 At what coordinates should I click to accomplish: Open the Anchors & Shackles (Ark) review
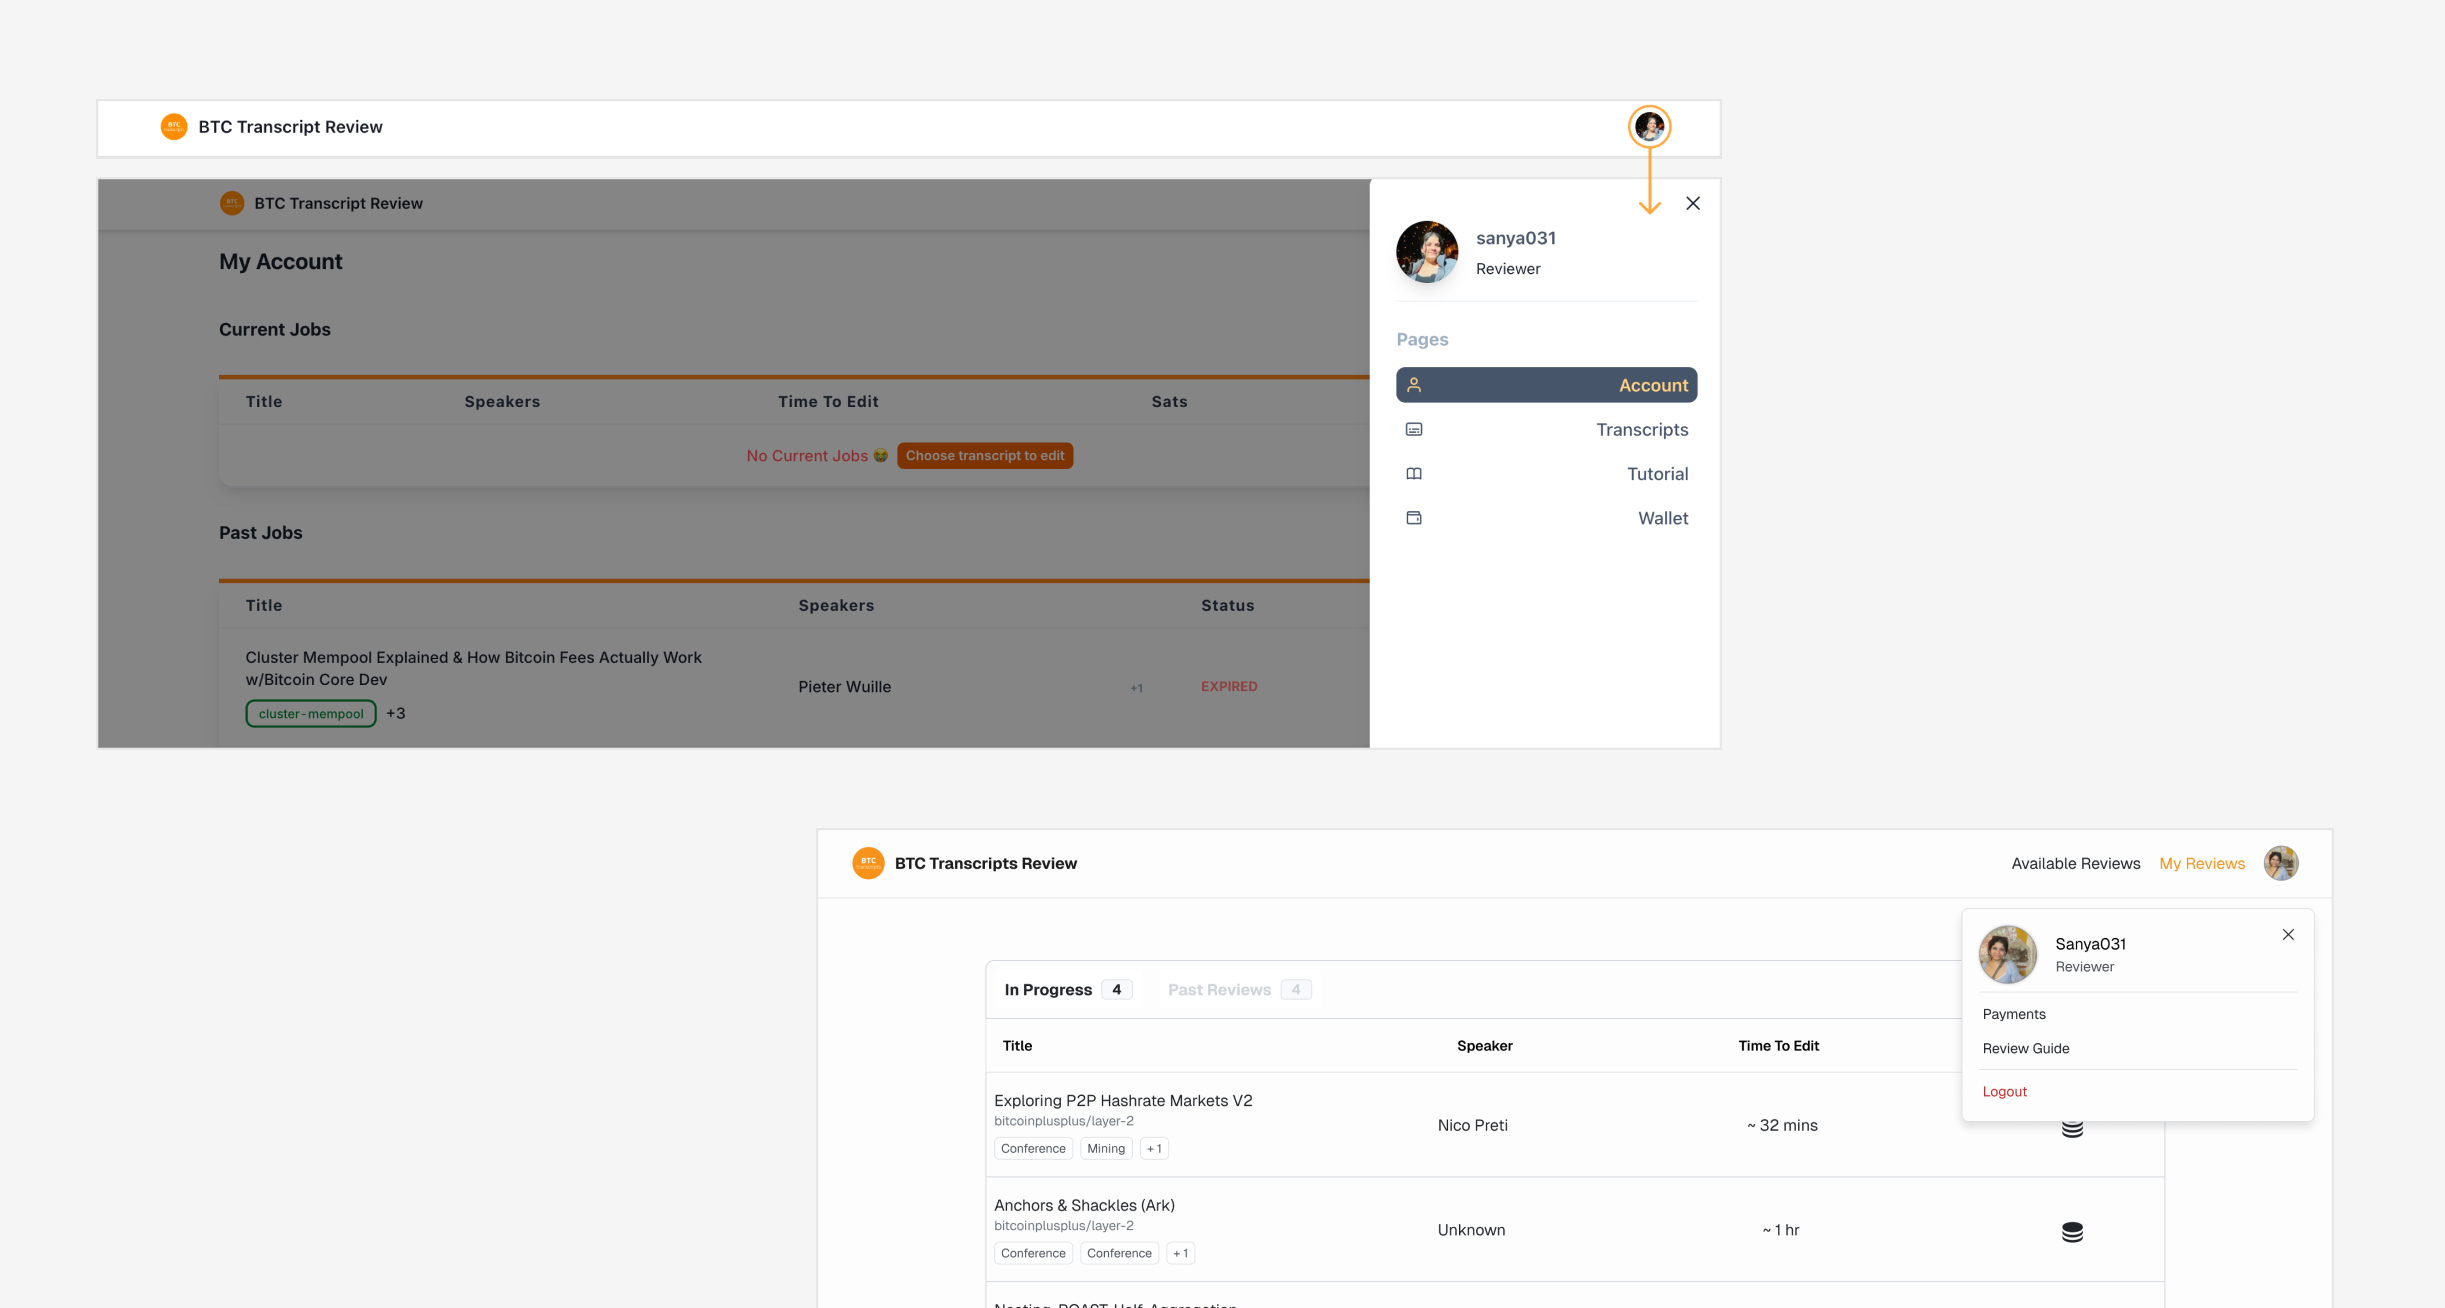[1084, 1206]
